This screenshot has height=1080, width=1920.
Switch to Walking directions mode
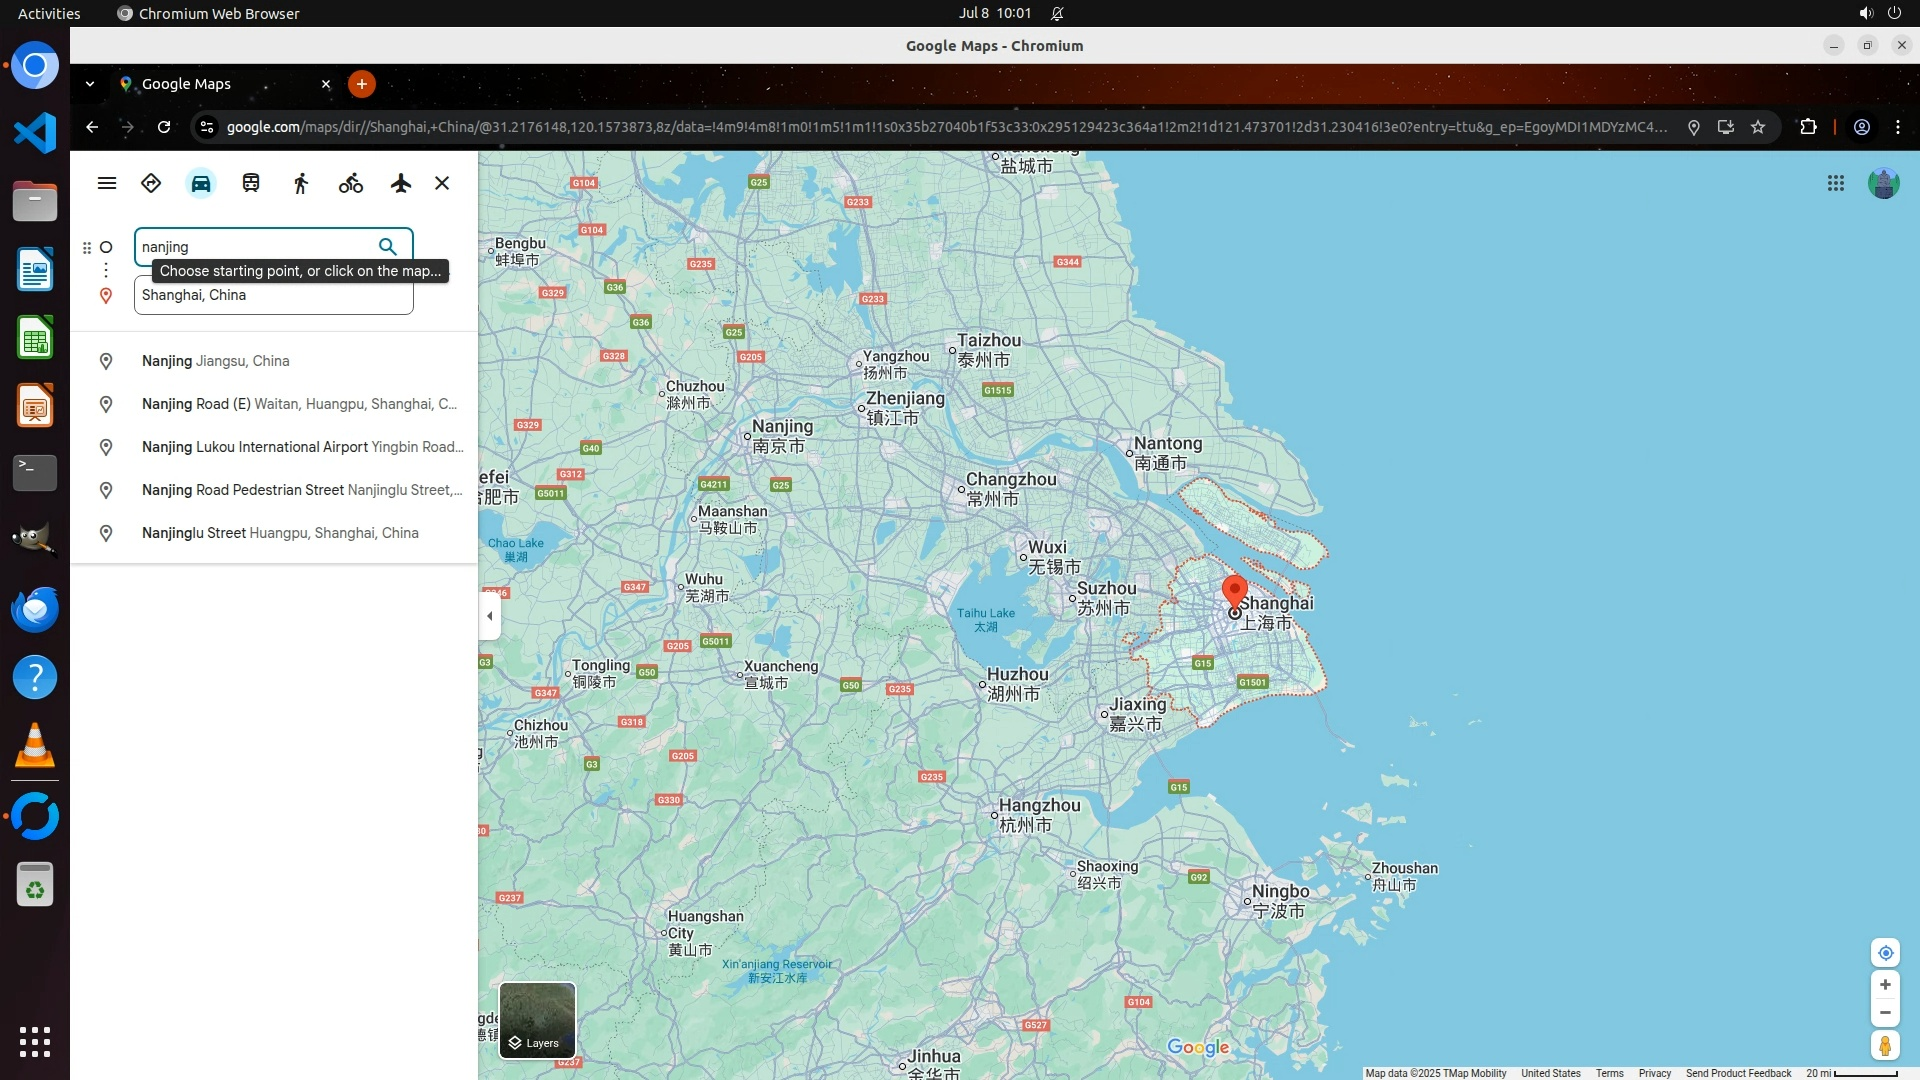click(x=301, y=183)
